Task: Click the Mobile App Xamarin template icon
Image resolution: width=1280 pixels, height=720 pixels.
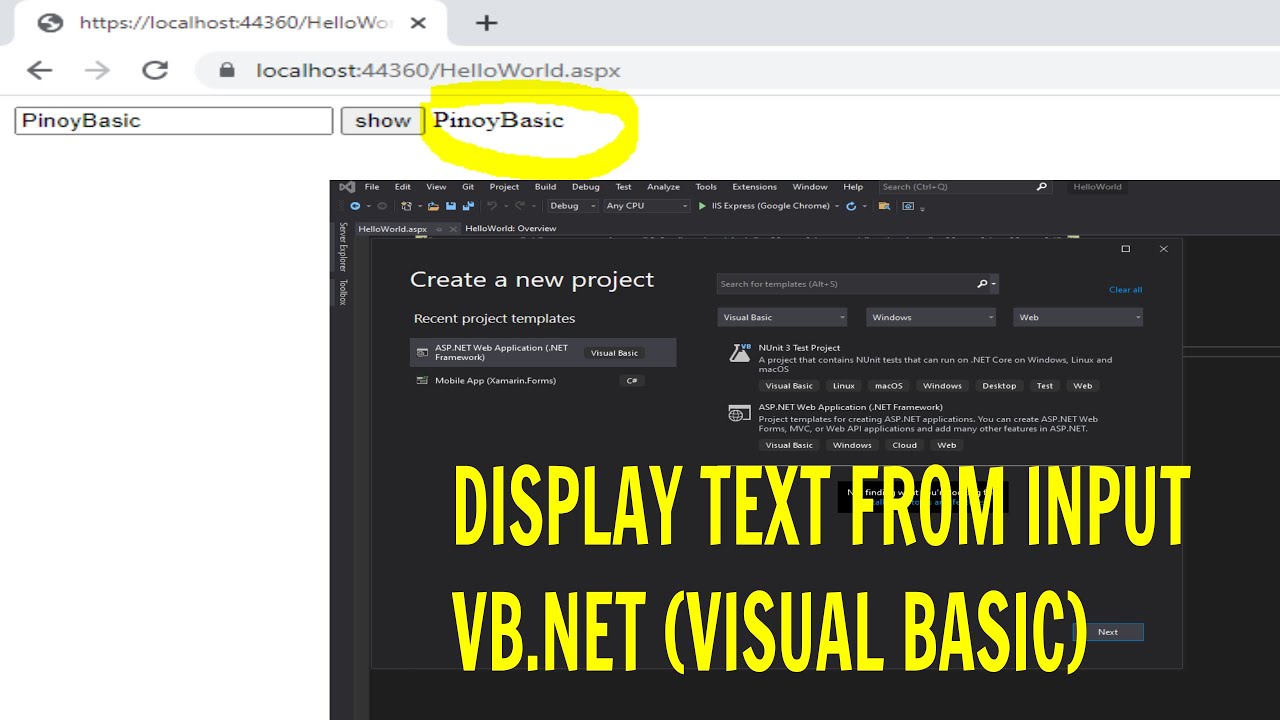Action: (x=423, y=381)
